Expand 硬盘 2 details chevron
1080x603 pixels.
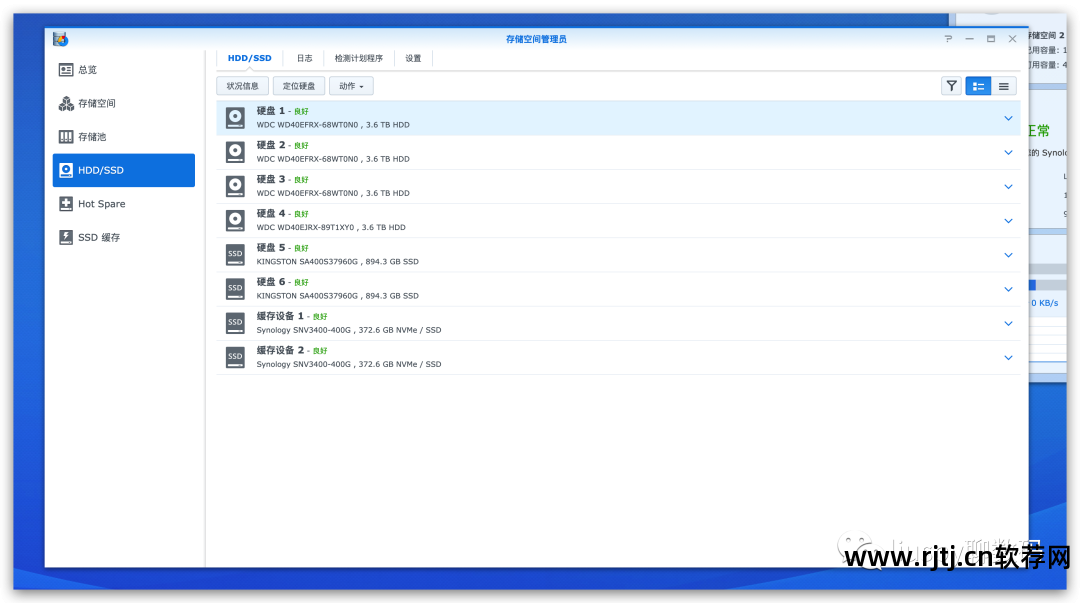1008,153
